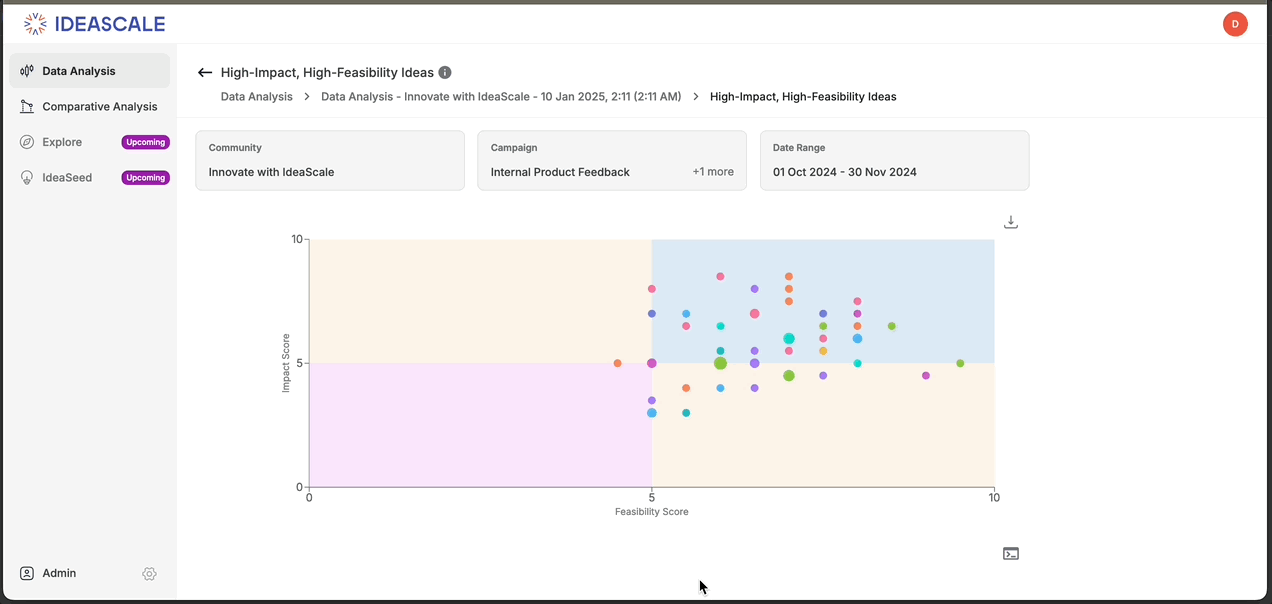Click the IdeaSeed lightbulb icon
1272x604 pixels.
27,177
